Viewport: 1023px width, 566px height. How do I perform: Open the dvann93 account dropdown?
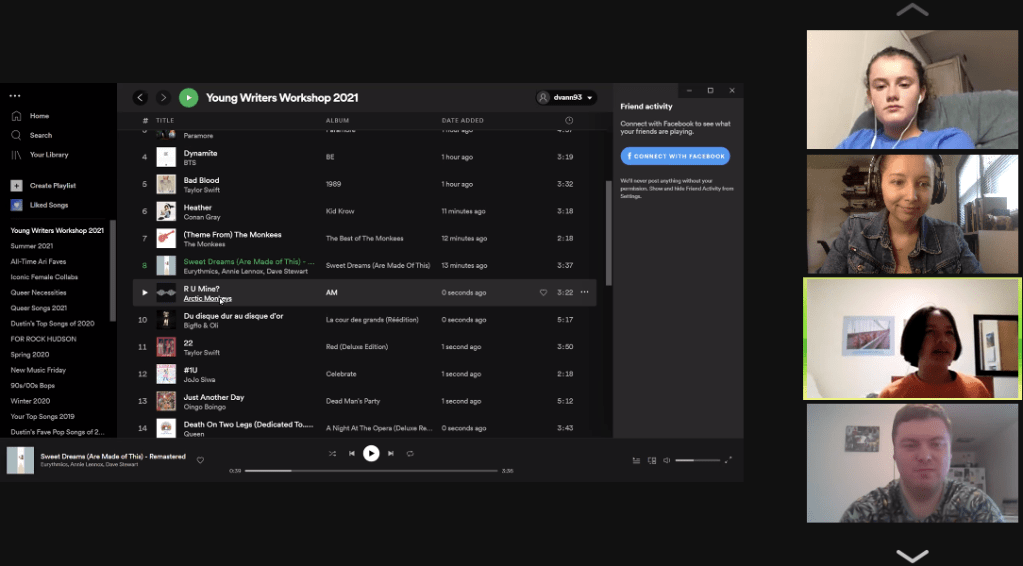tap(566, 97)
